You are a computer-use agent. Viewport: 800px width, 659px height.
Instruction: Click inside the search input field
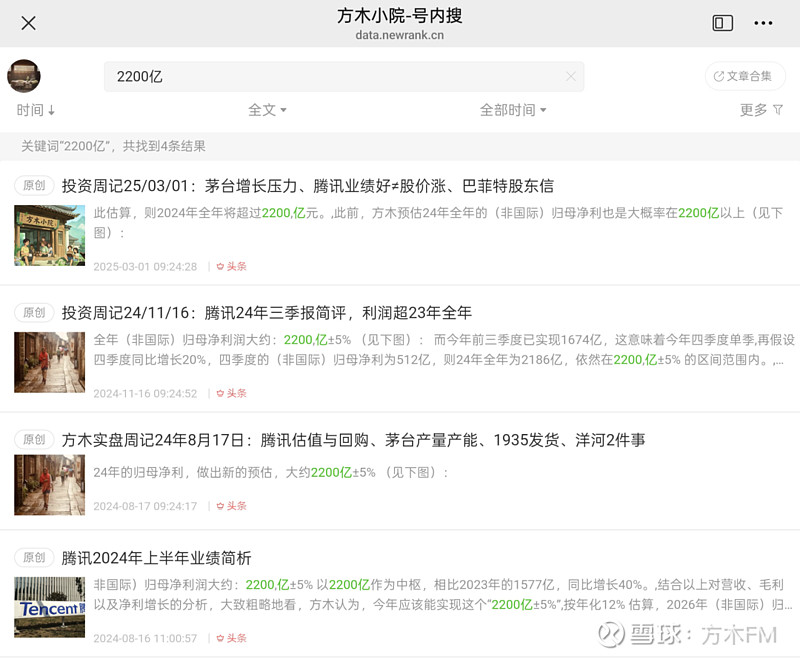[x=300, y=76]
